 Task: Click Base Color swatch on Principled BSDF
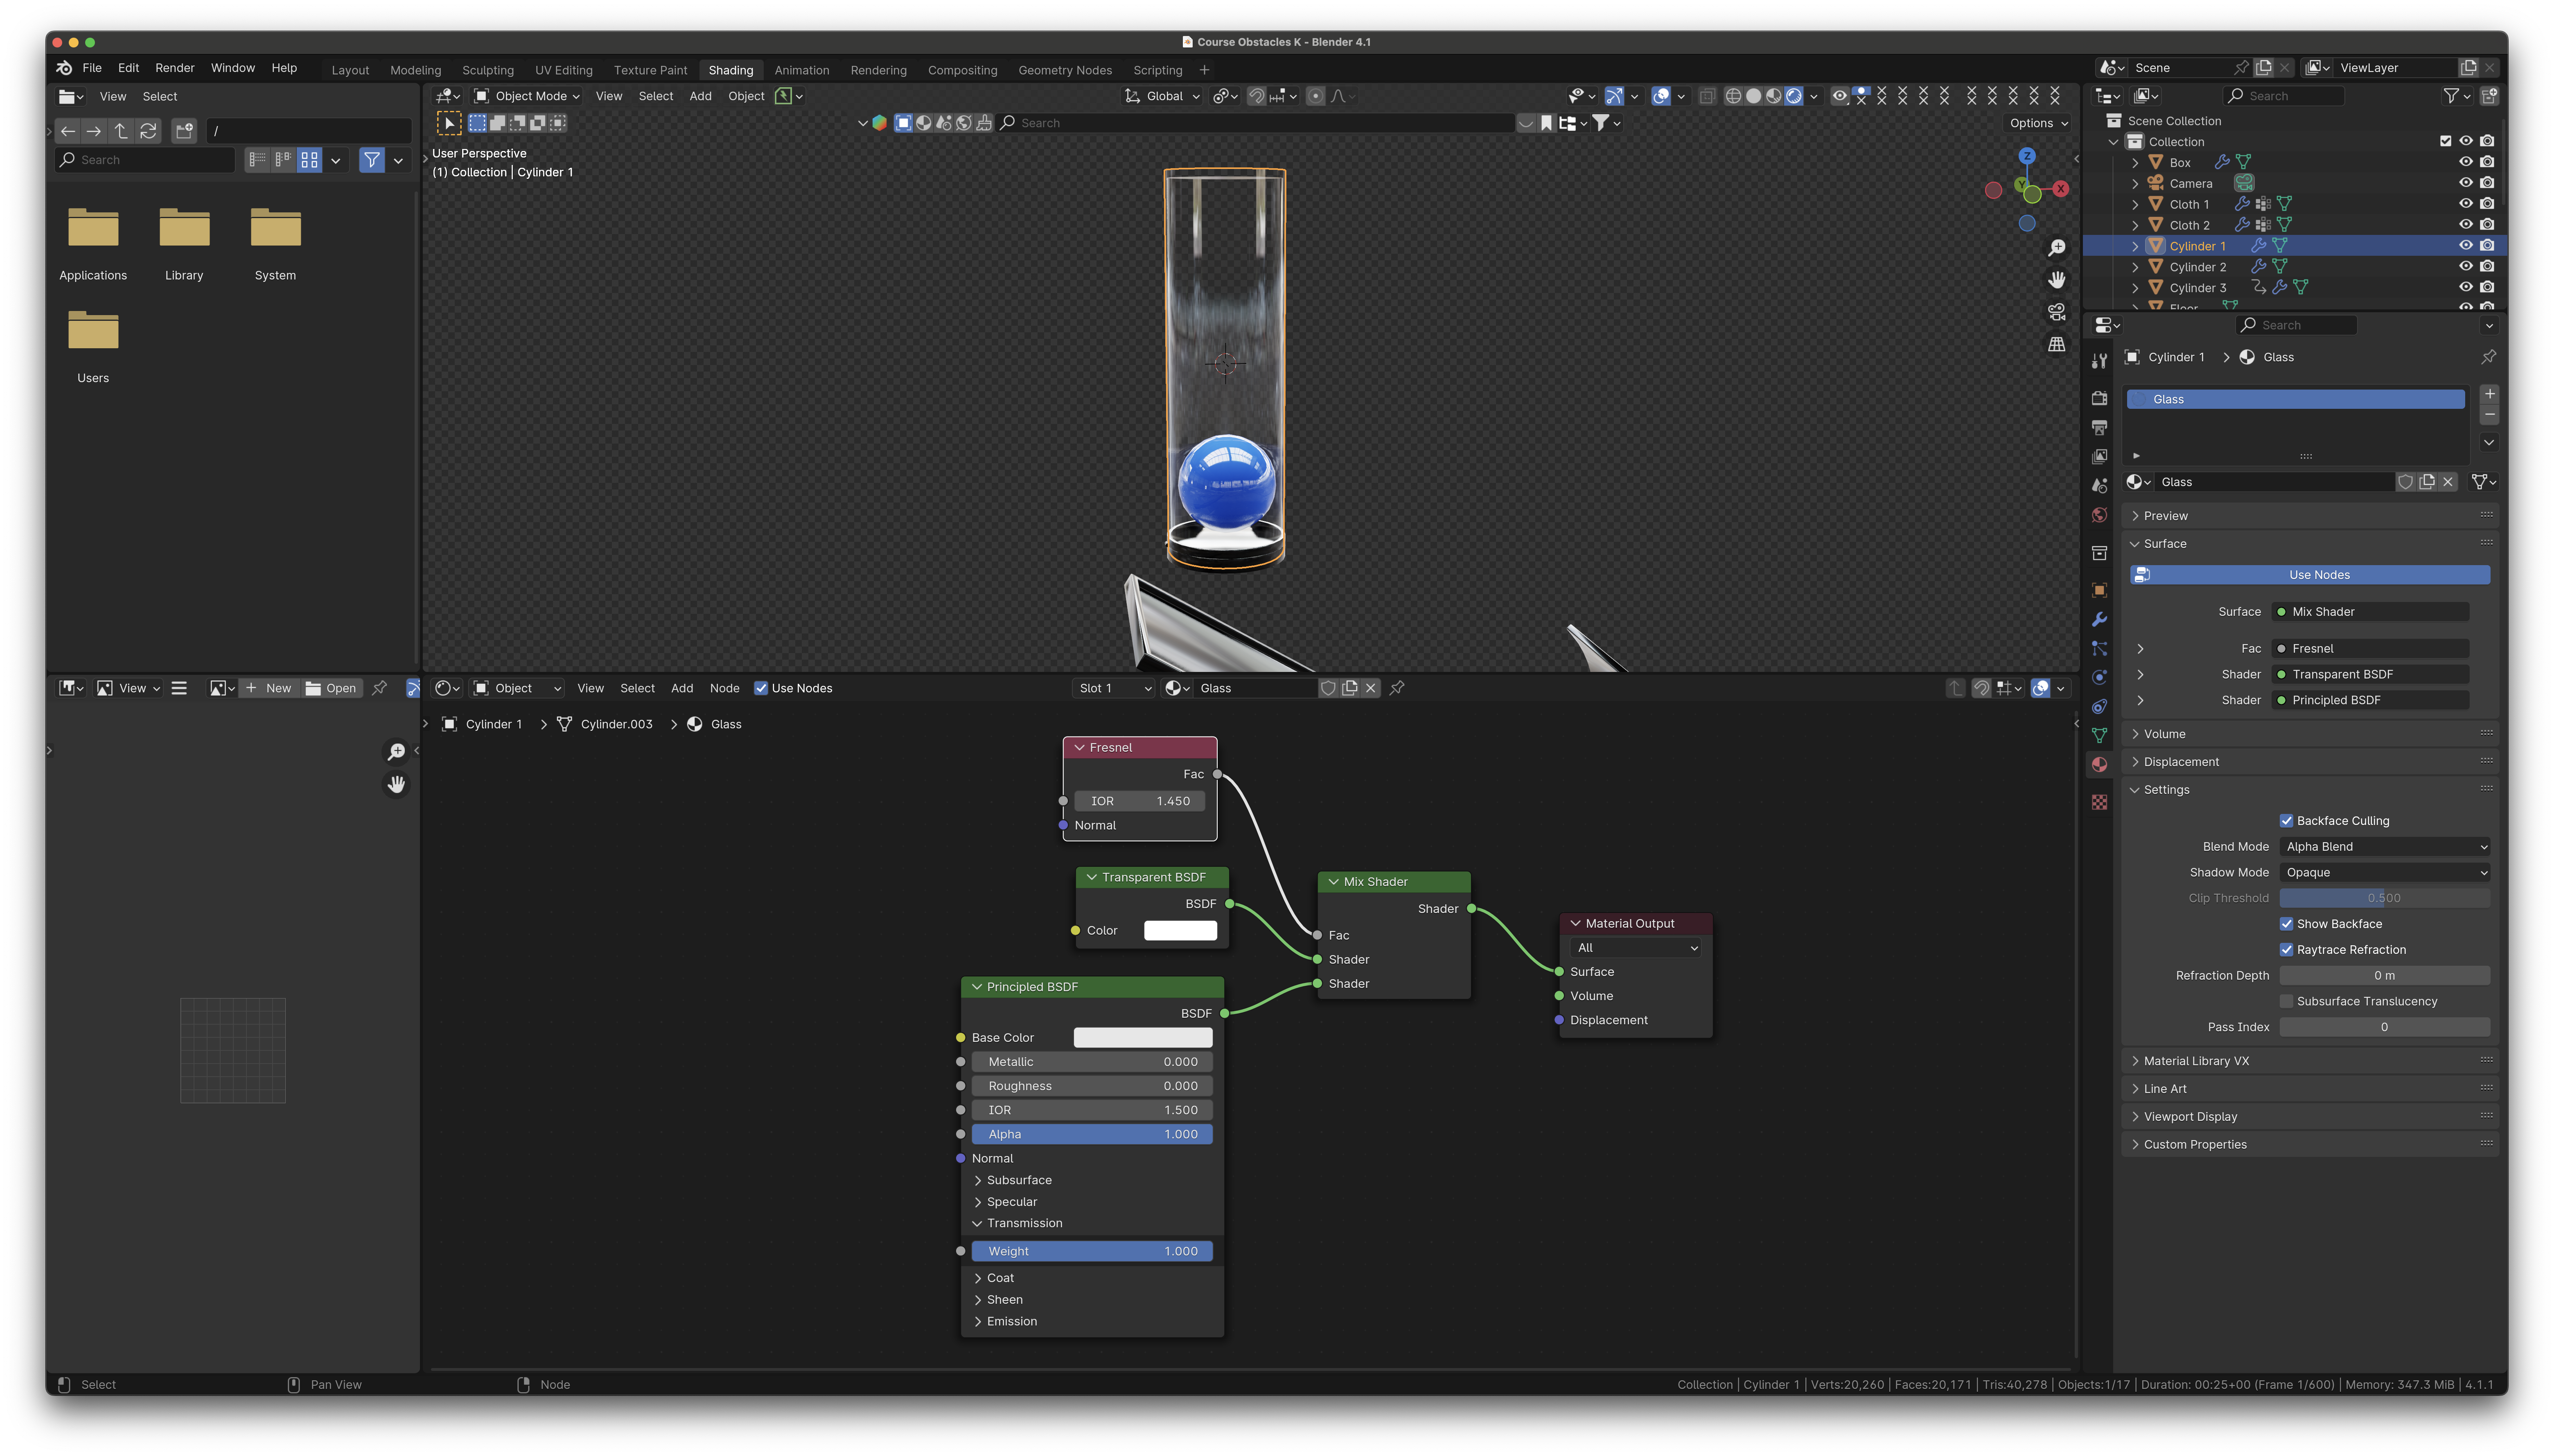[x=1143, y=1038]
